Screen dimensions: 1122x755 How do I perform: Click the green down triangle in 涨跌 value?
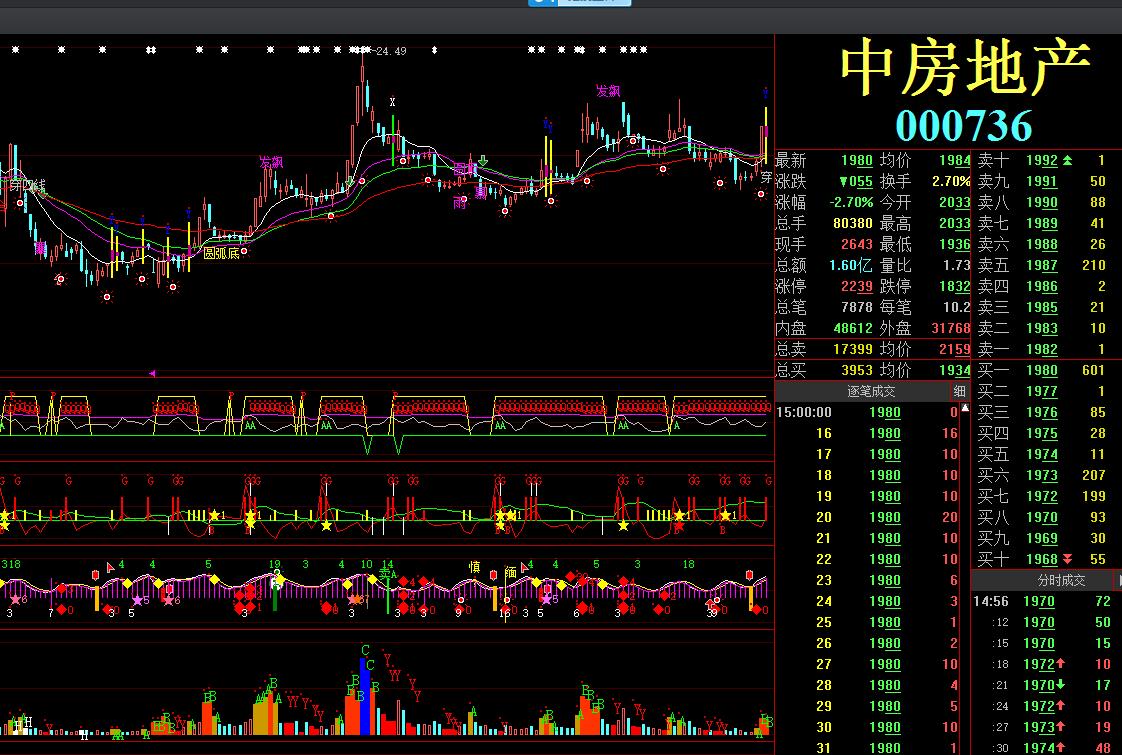pos(844,182)
